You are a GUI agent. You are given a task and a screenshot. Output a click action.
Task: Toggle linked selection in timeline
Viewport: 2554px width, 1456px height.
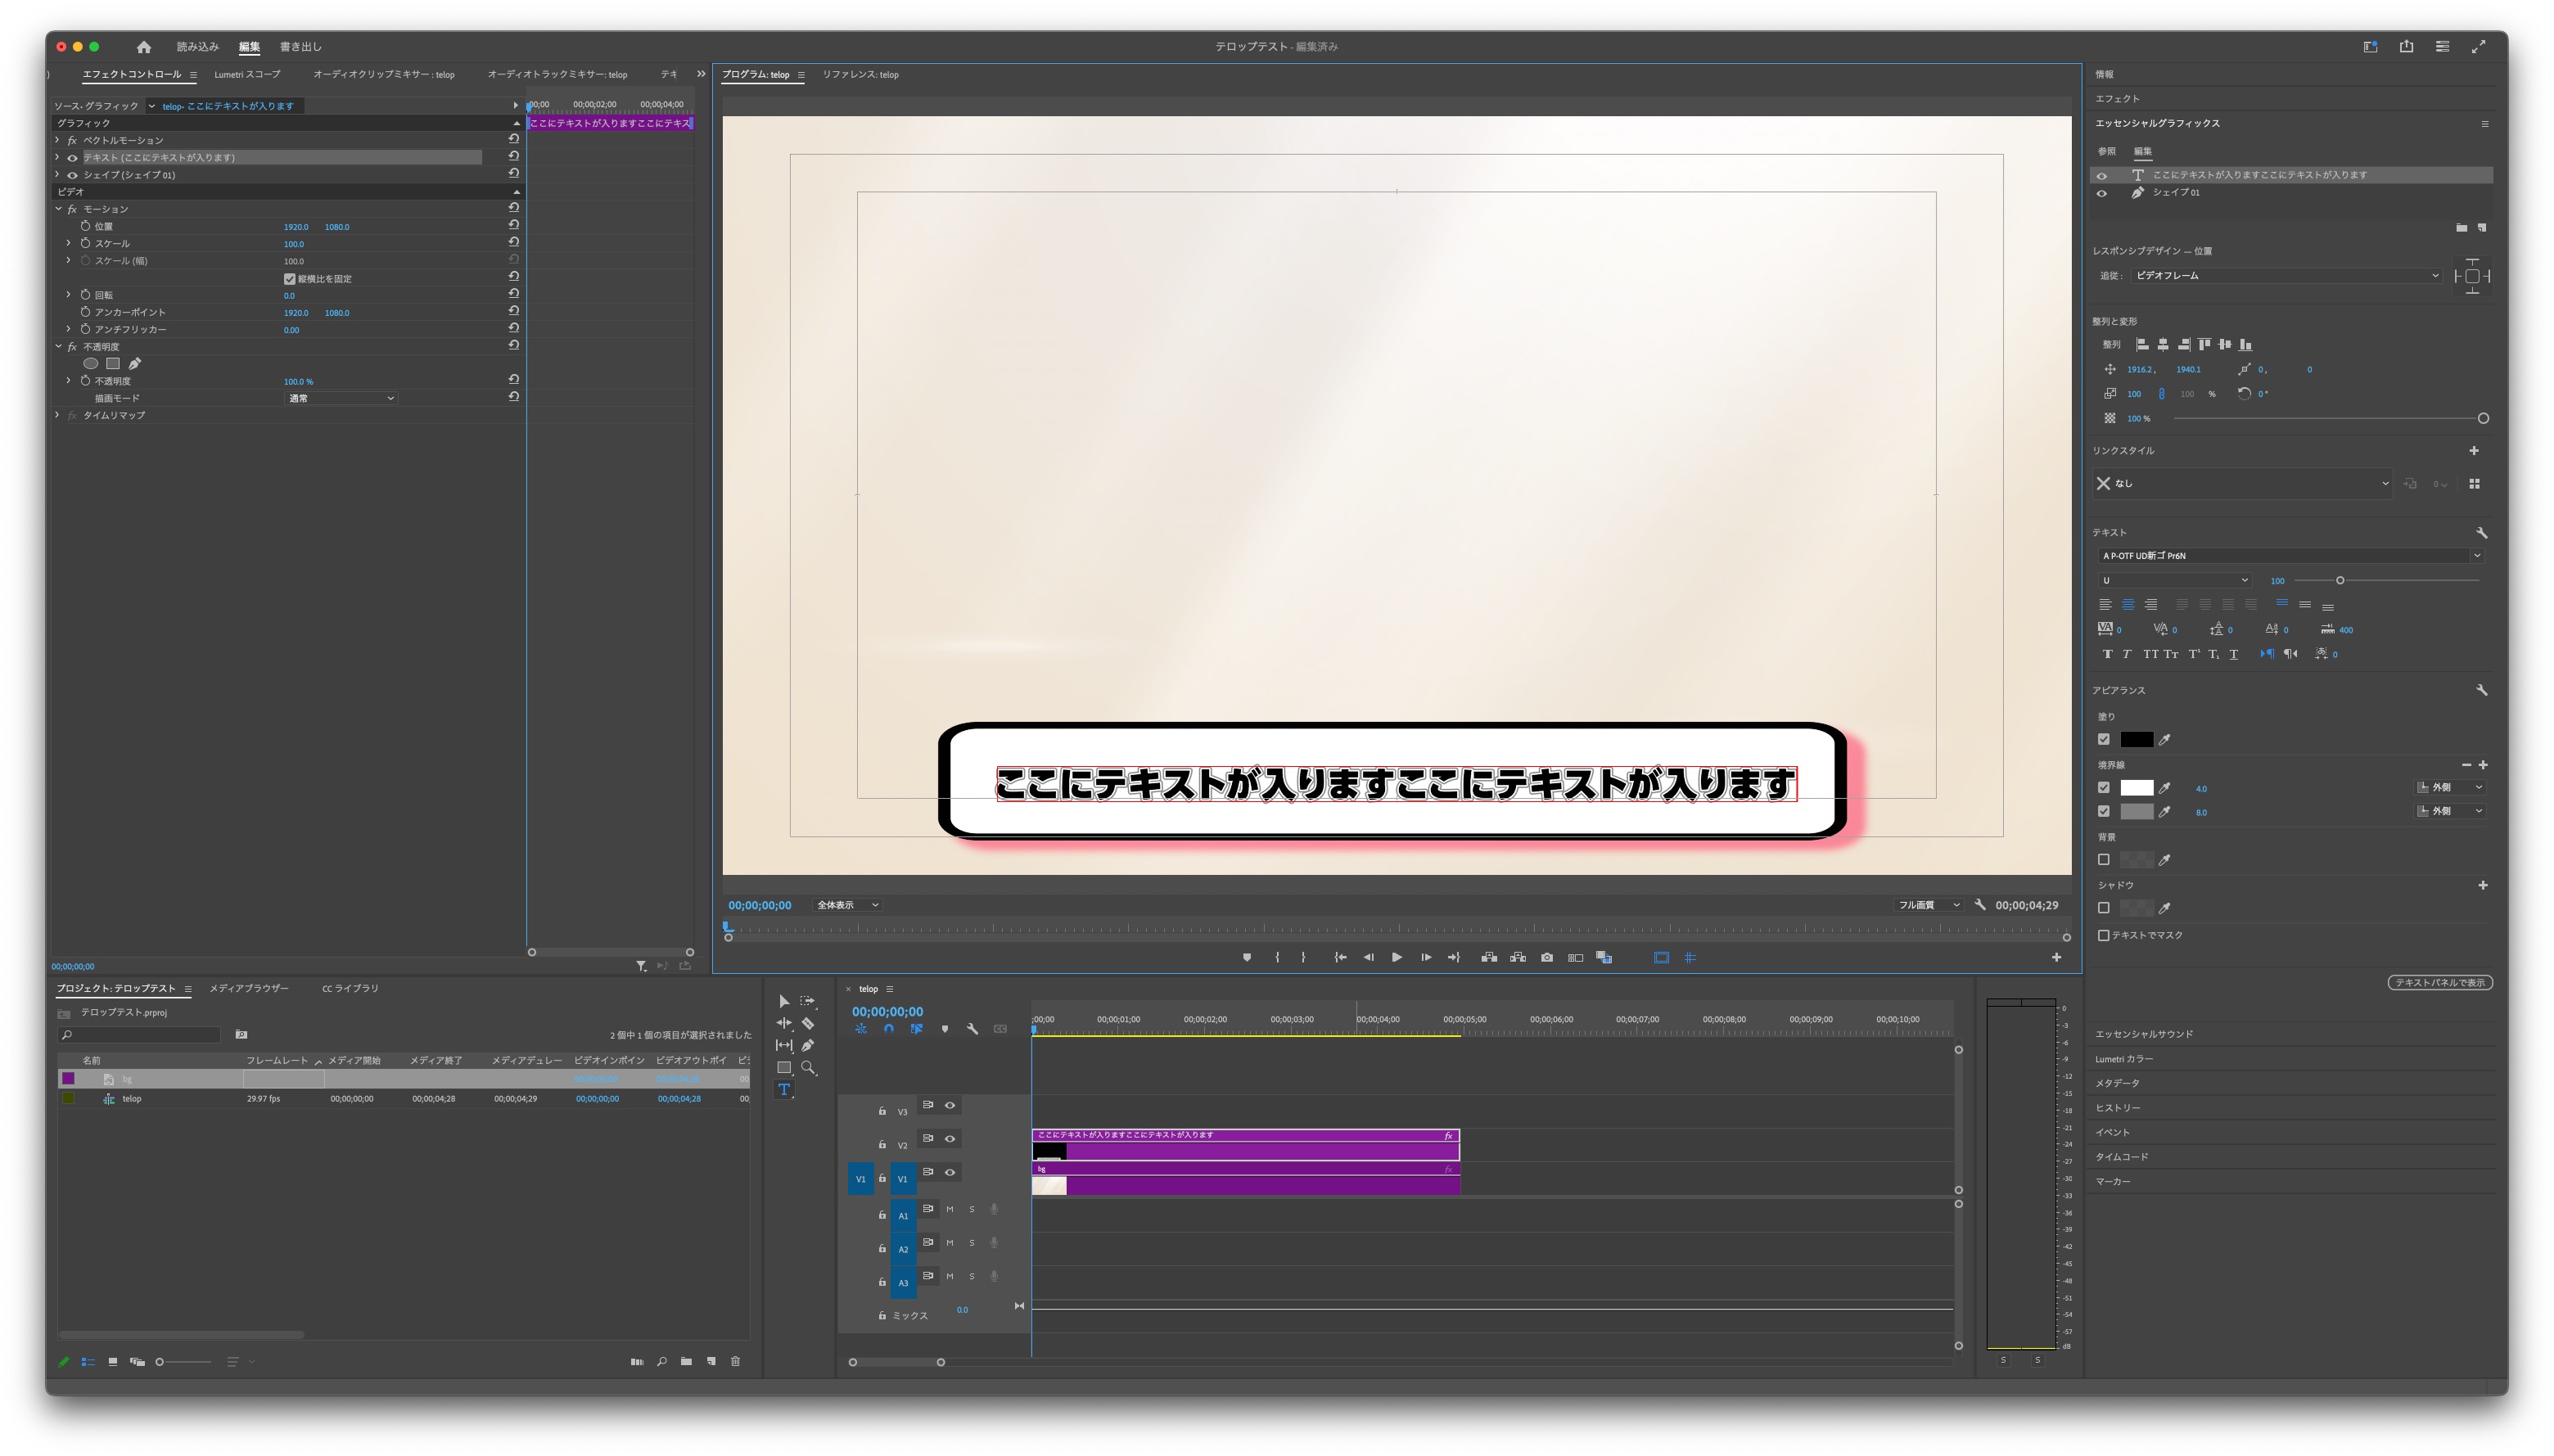tap(916, 1029)
